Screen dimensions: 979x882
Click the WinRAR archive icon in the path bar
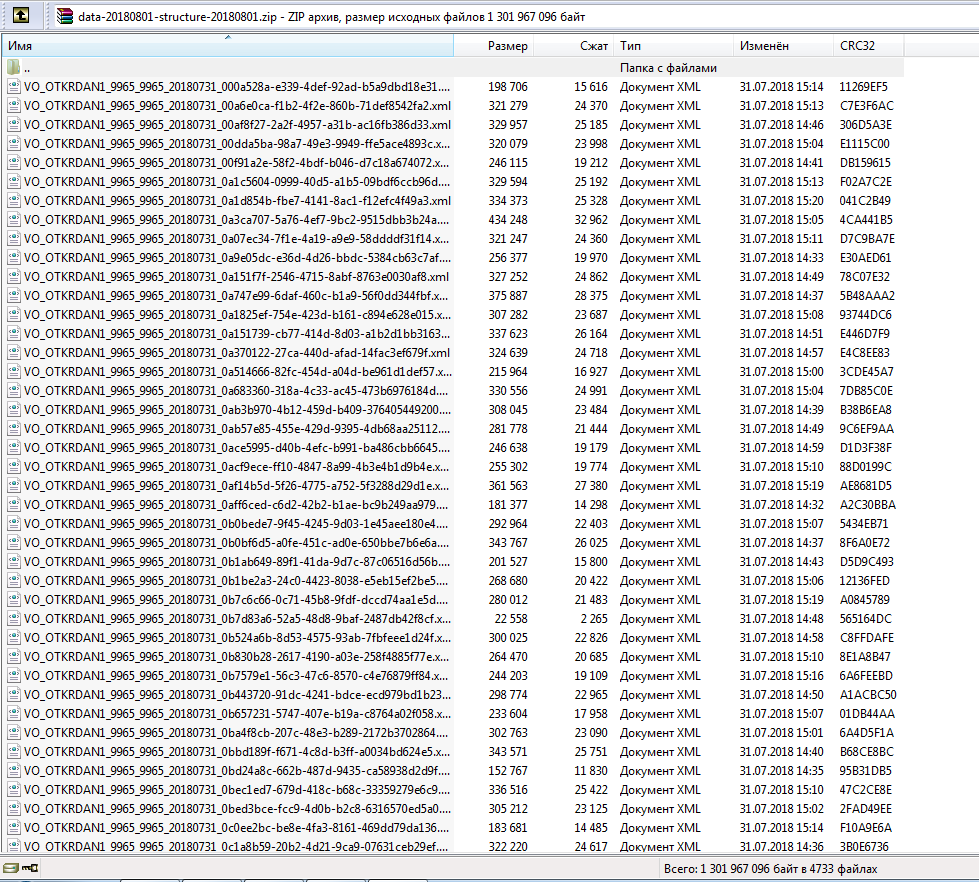pos(65,16)
